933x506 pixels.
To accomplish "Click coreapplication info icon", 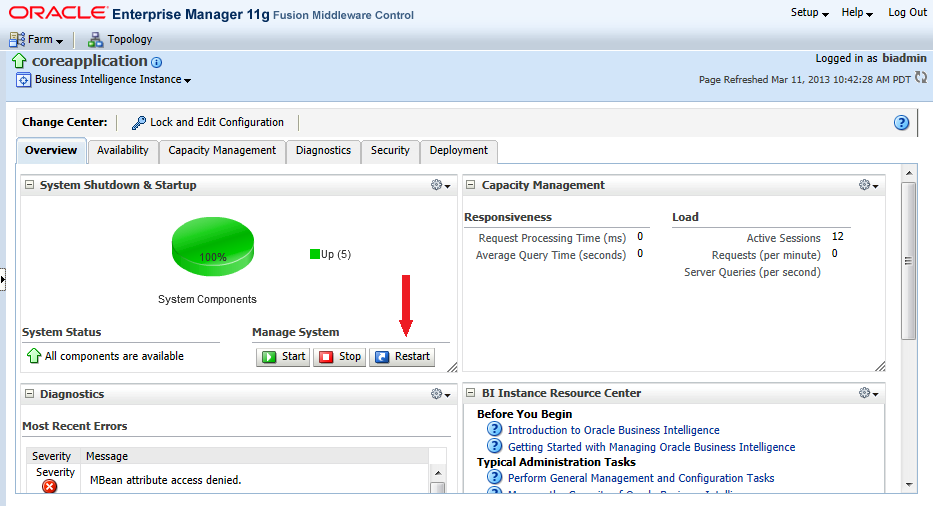I will click(x=156, y=62).
